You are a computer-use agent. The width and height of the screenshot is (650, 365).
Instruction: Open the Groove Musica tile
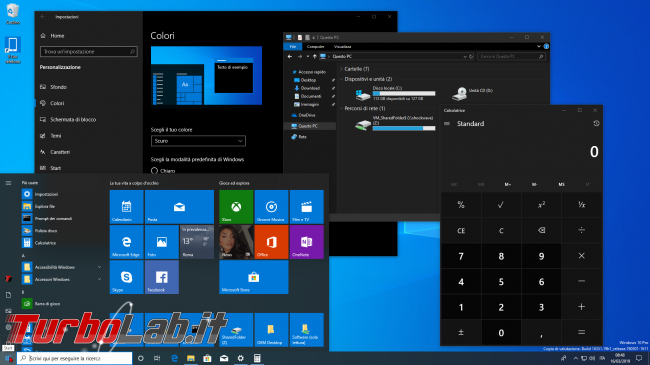271,207
